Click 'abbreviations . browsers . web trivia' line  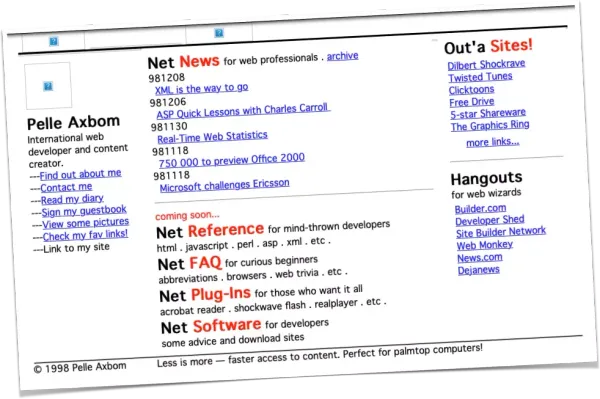click(253, 275)
